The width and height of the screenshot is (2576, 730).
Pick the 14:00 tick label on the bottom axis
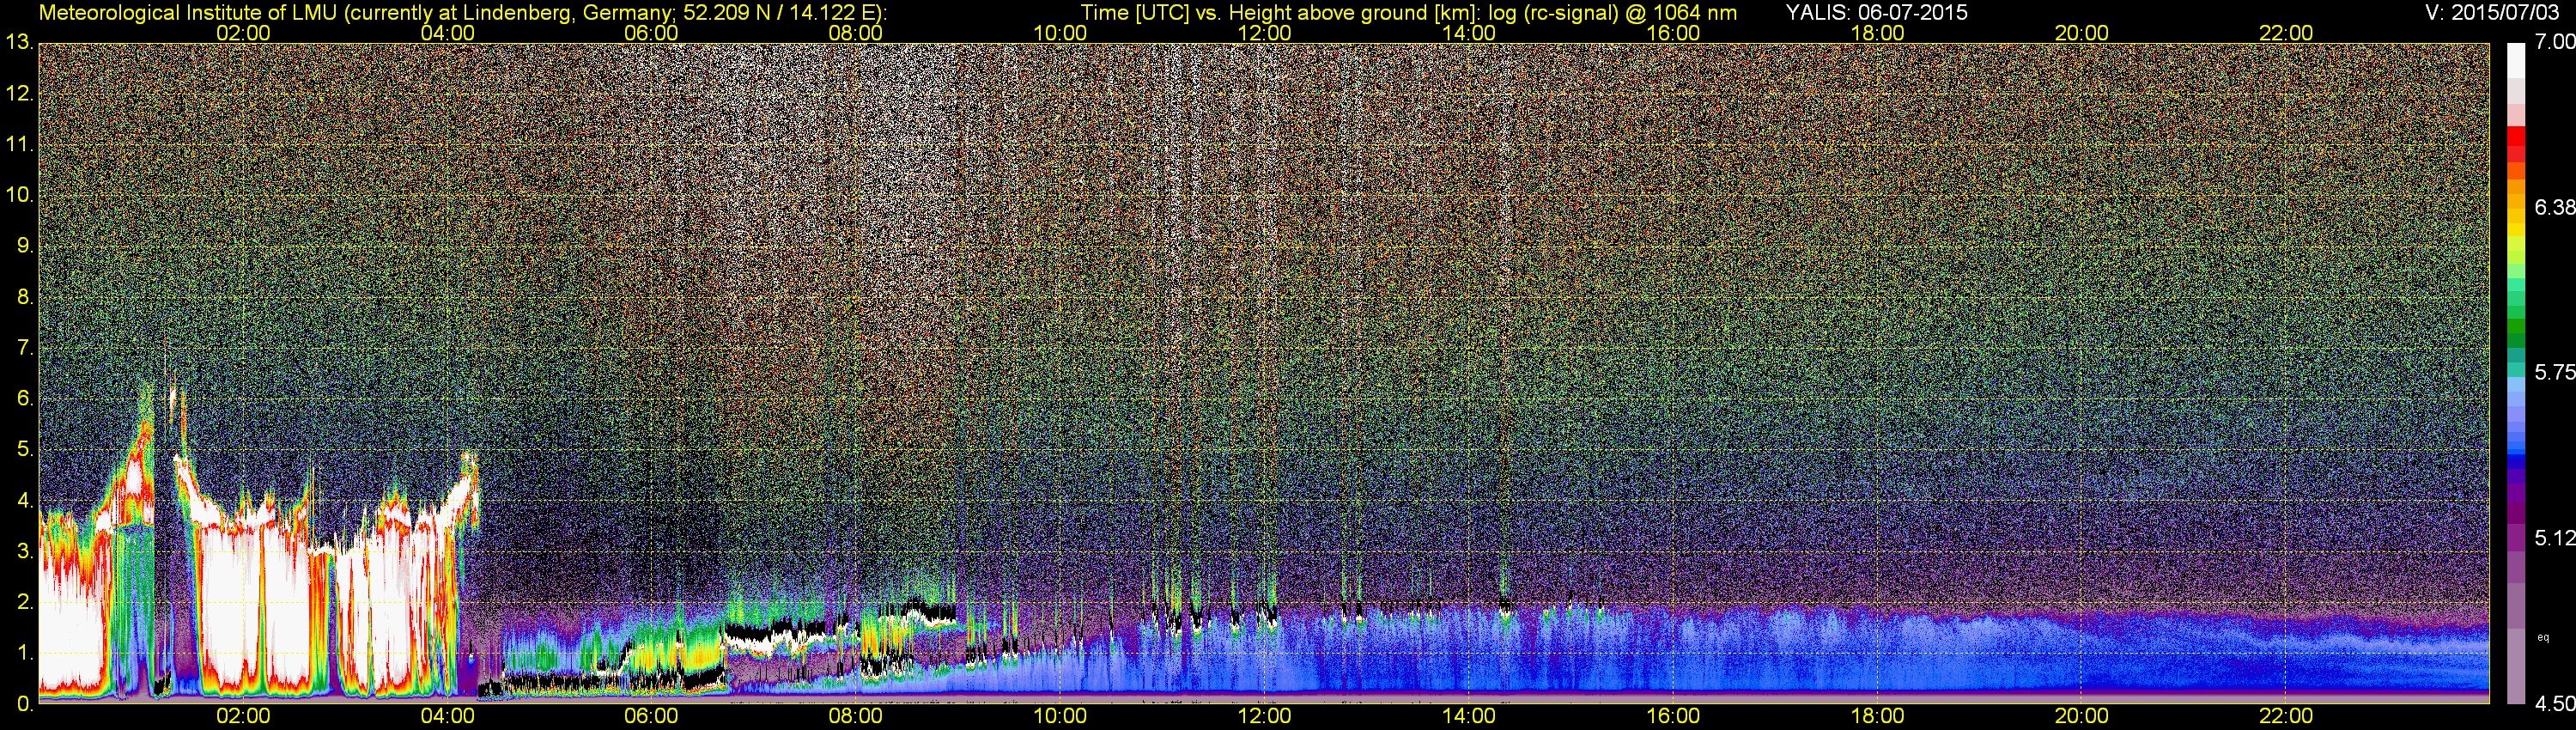coord(1468,716)
